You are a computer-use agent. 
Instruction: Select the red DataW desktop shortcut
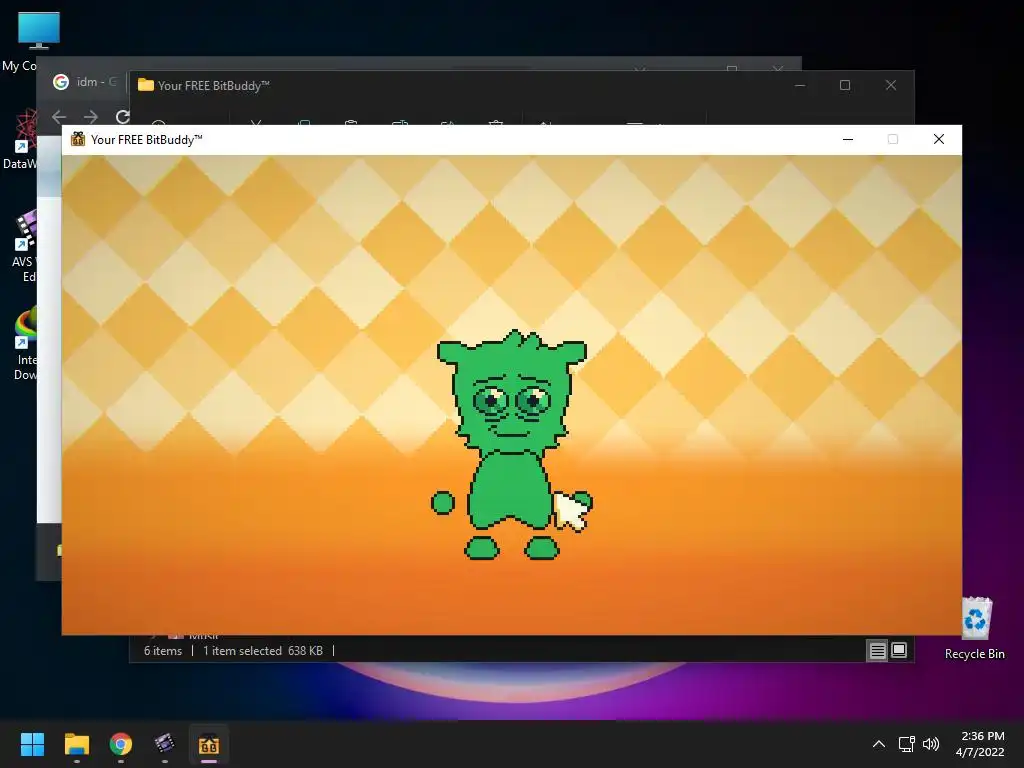22,140
